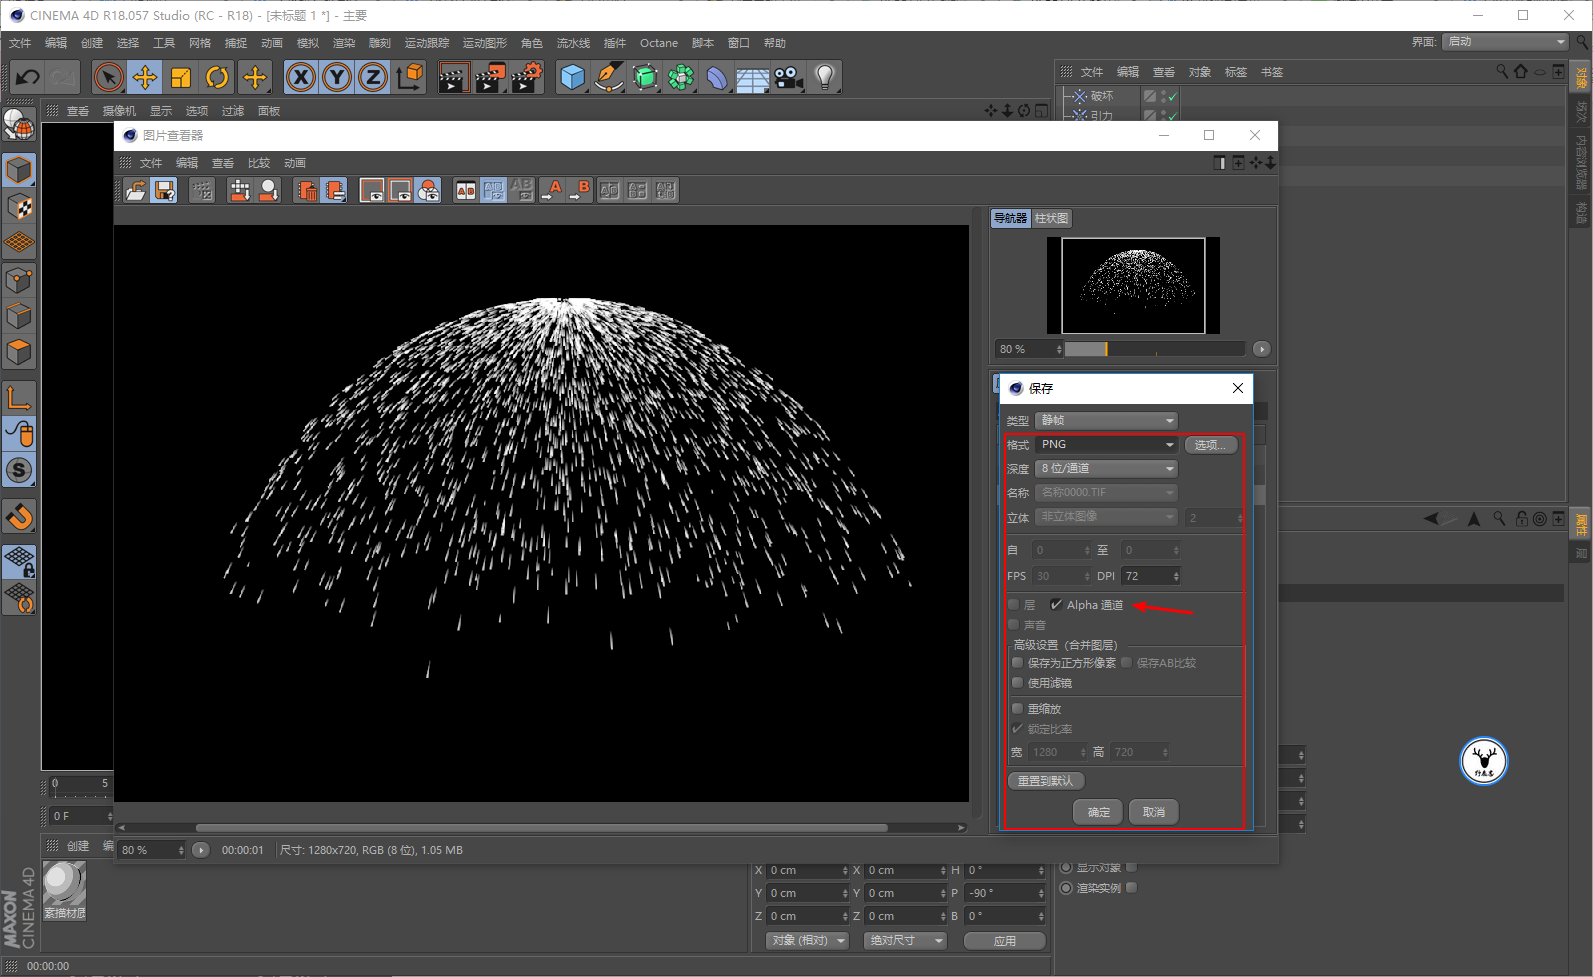Click Render to Picture Viewer icon

(x=490, y=77)
